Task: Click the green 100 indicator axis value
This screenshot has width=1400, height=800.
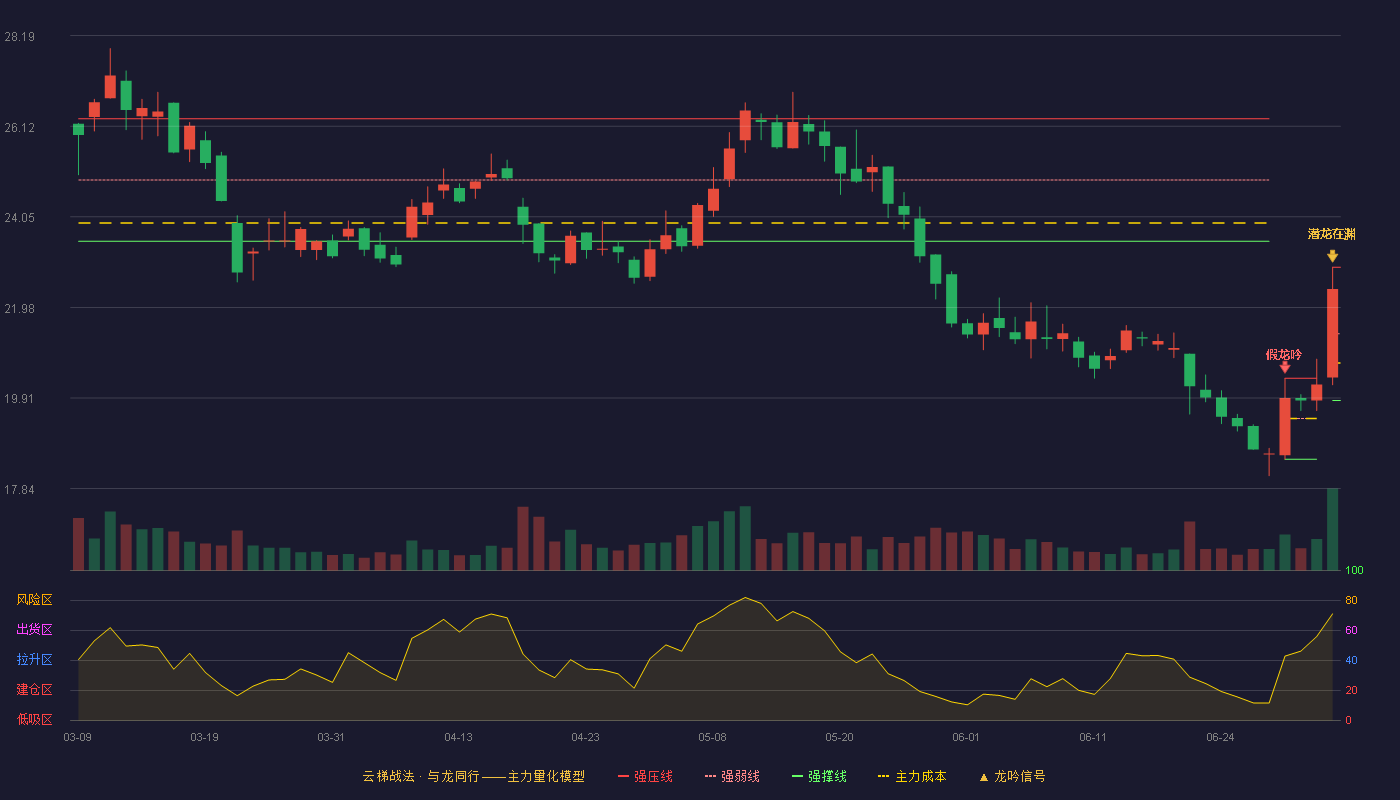Action: [1354, 571]
